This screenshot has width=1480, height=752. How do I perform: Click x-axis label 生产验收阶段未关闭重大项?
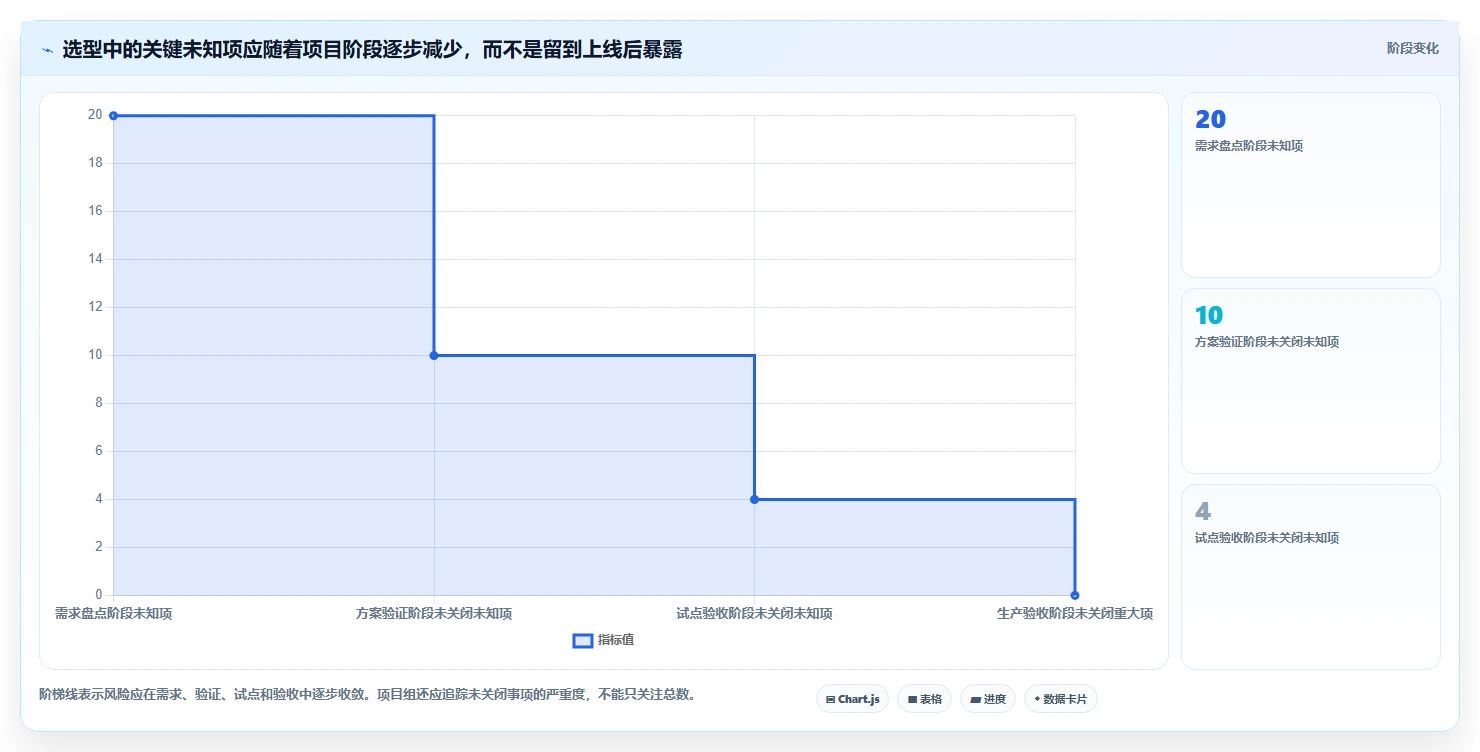[x=1075, y=613]
